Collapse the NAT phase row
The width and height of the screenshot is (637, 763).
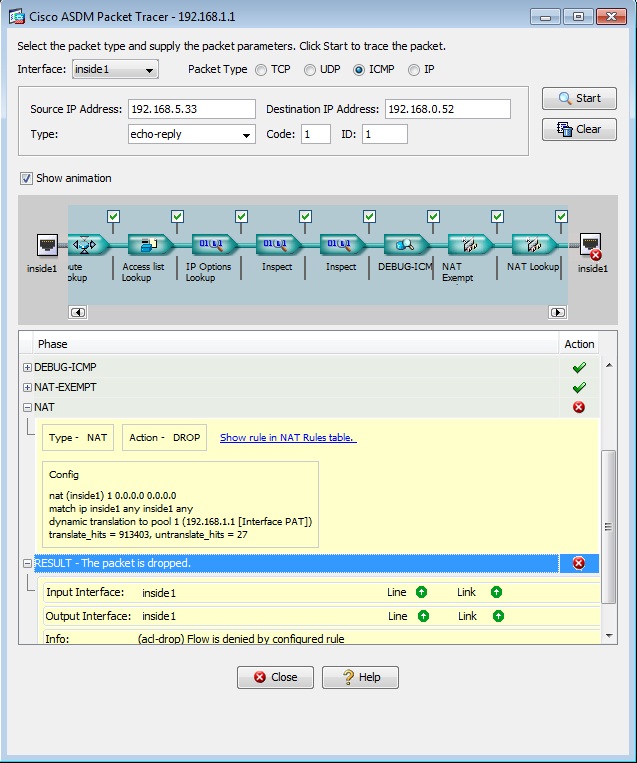[x=27, y=407]
